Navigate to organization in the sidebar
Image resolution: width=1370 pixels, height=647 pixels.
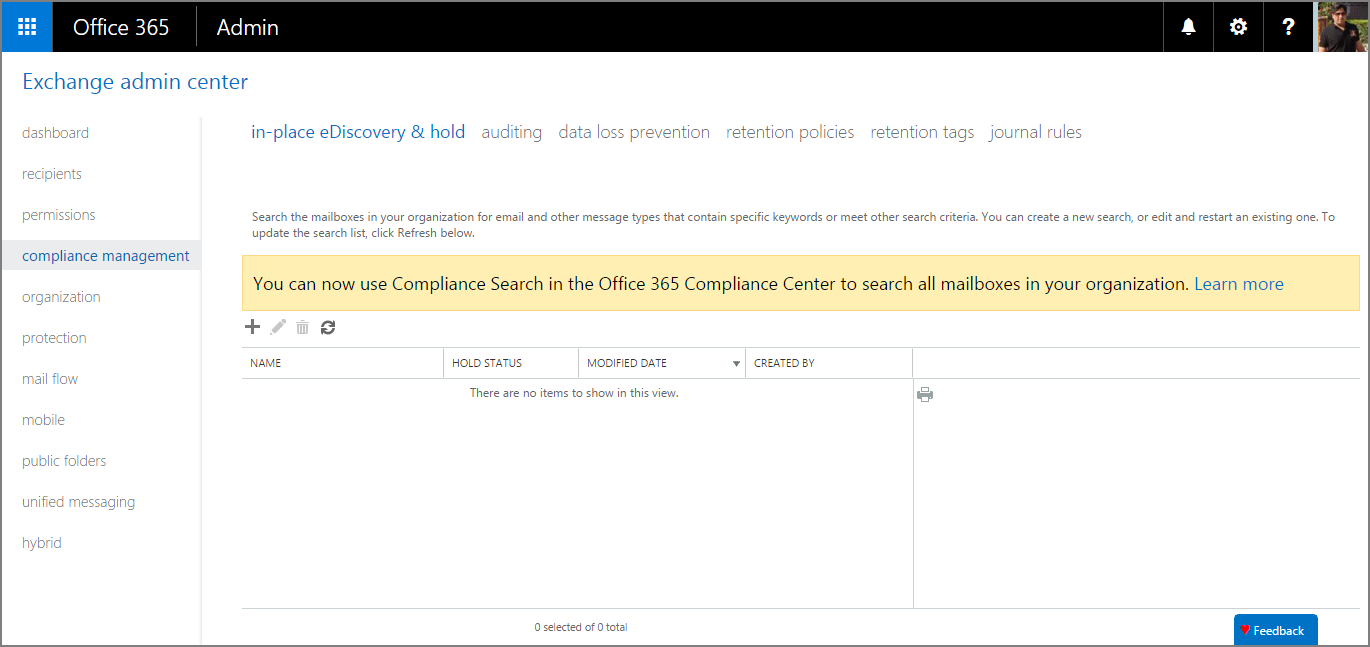coord(61,297)
